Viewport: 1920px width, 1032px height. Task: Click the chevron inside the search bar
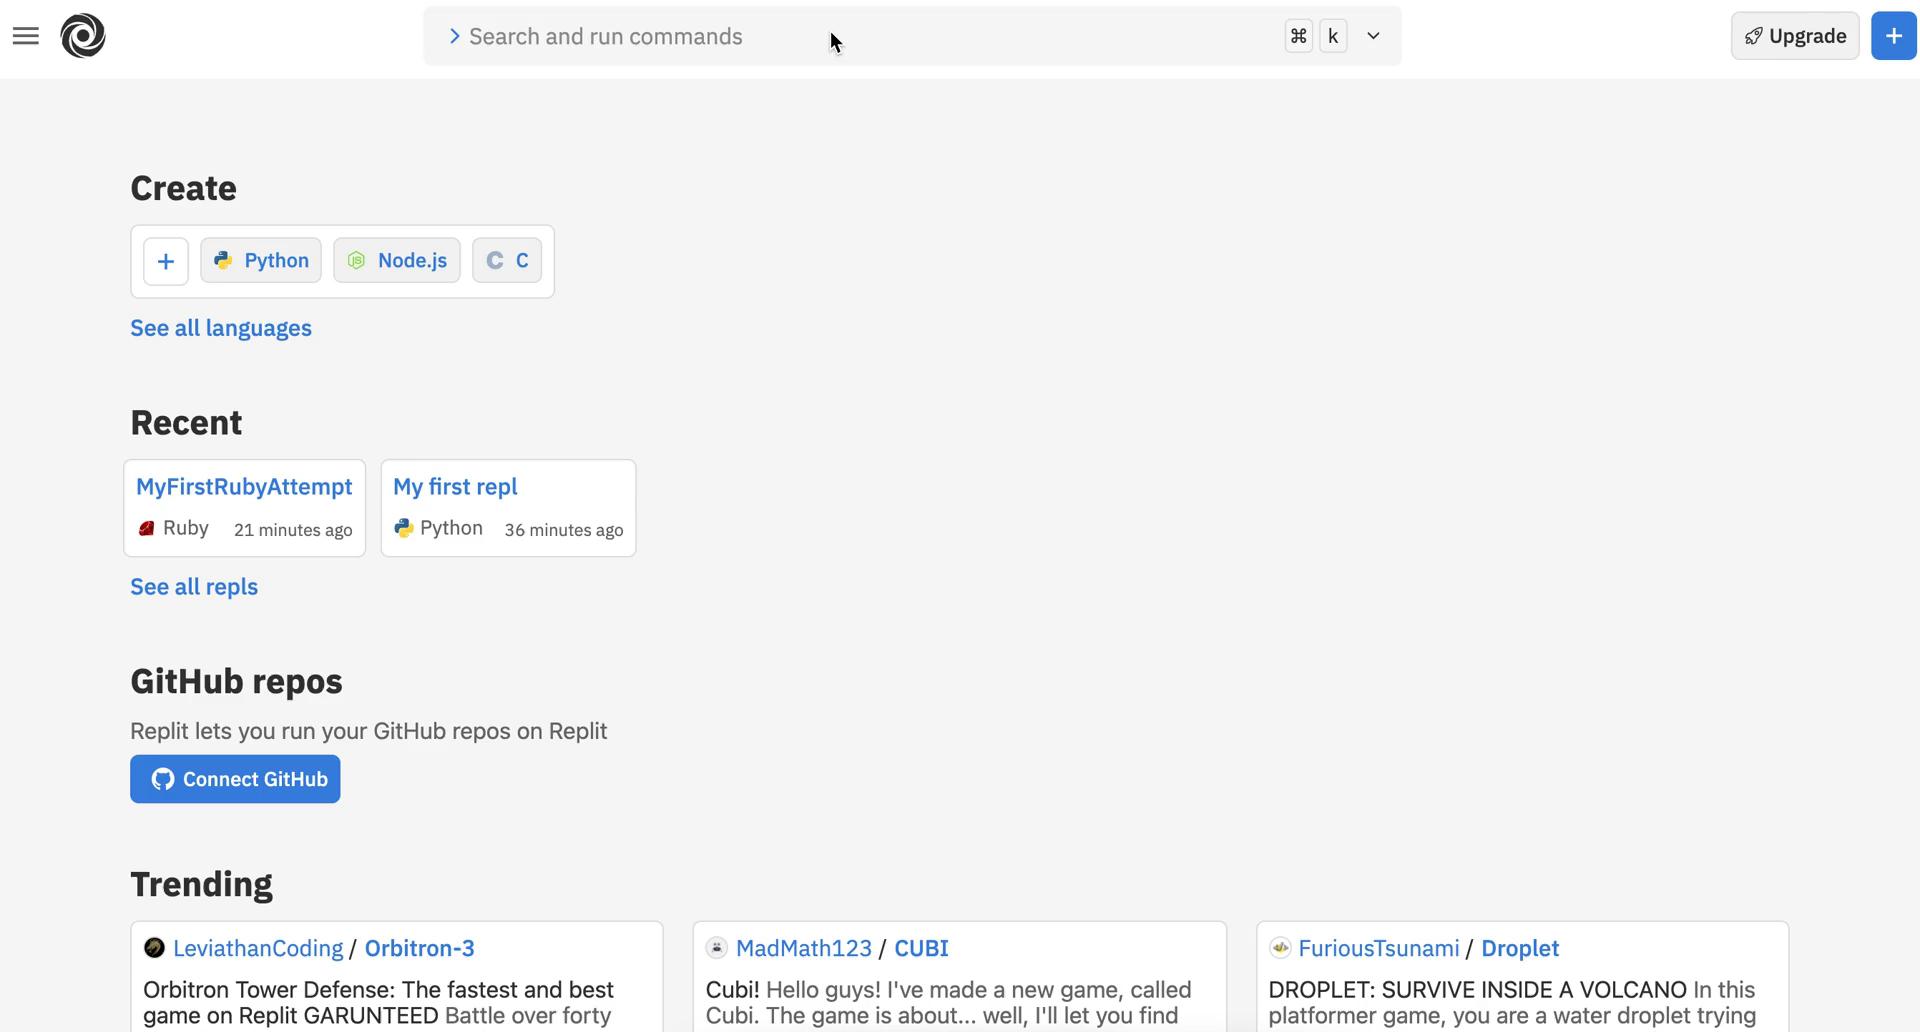455,36
